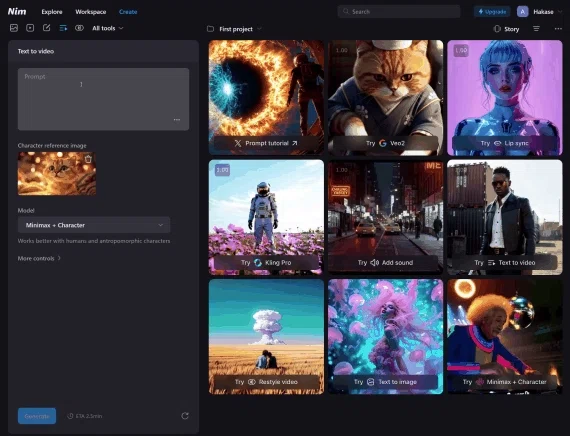Open the Workspace tab

pos(91,12)
